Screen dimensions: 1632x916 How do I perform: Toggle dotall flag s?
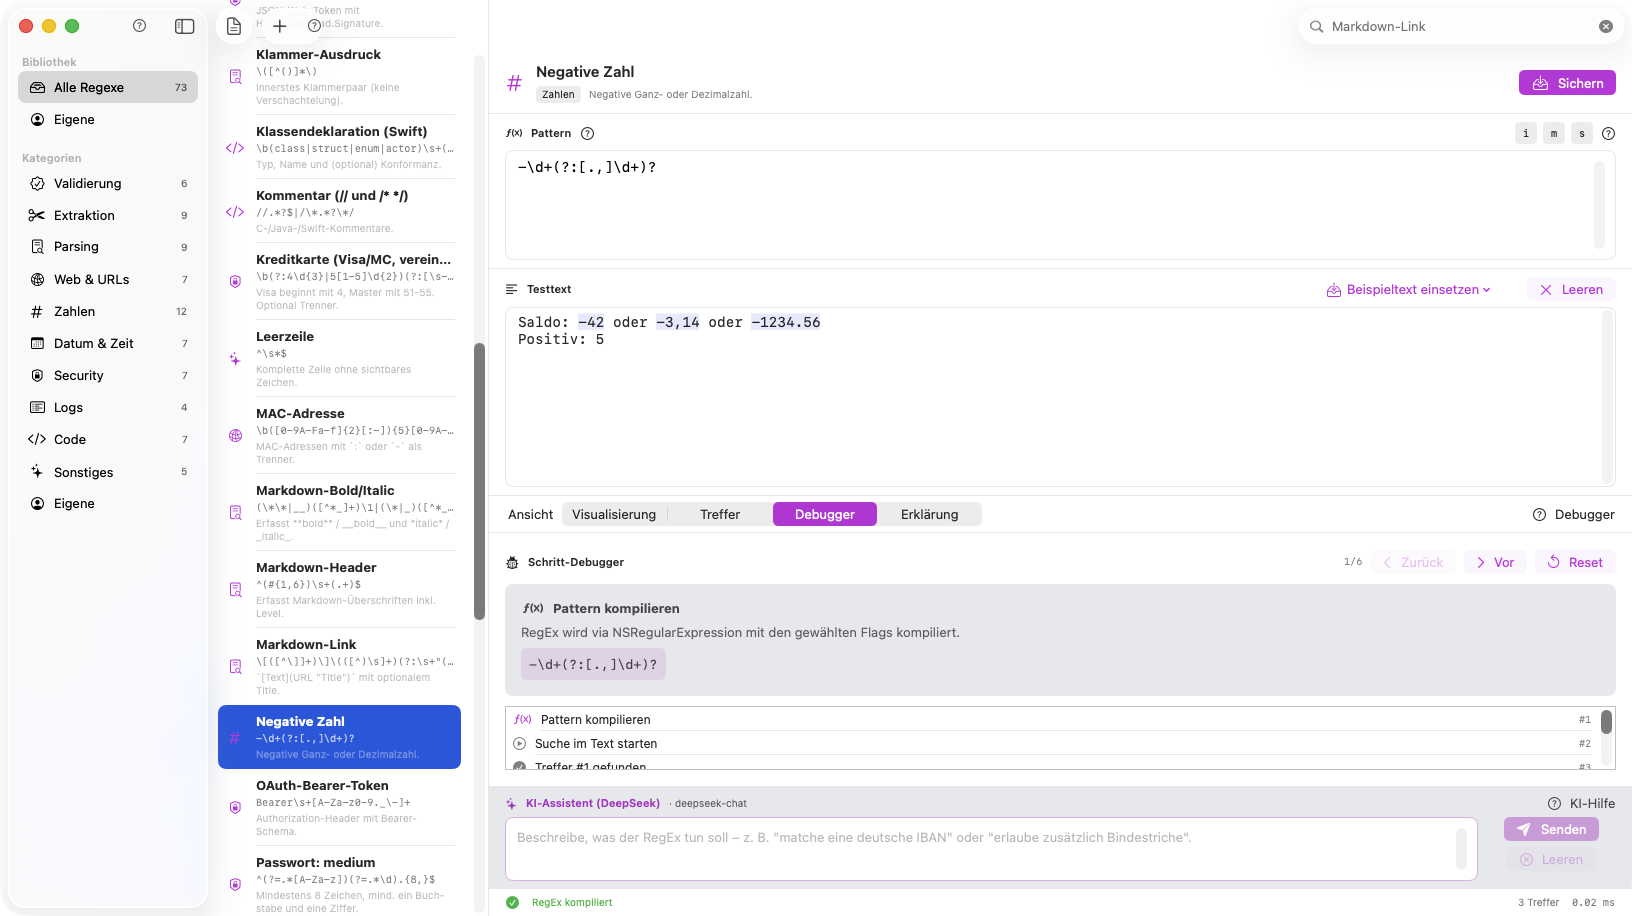[x=1582, y=134]
